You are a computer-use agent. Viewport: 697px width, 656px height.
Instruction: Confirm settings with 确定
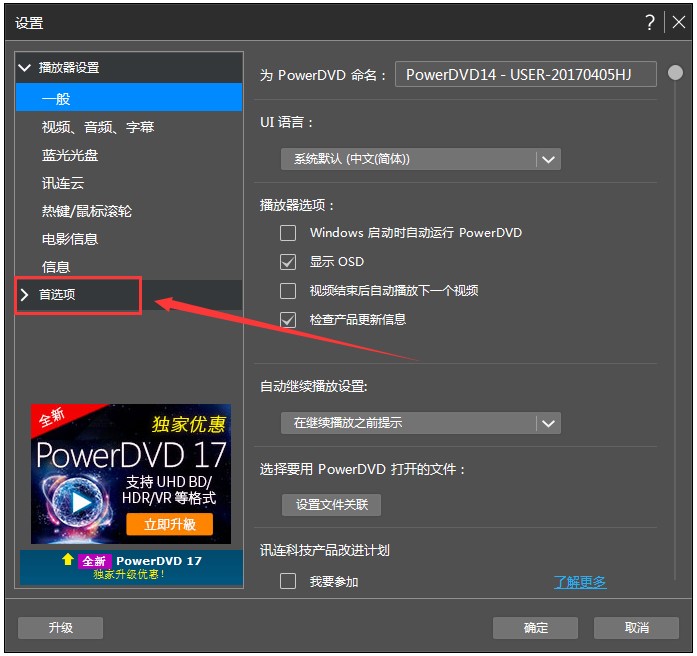pyautogui.click(x=535, y=628)
